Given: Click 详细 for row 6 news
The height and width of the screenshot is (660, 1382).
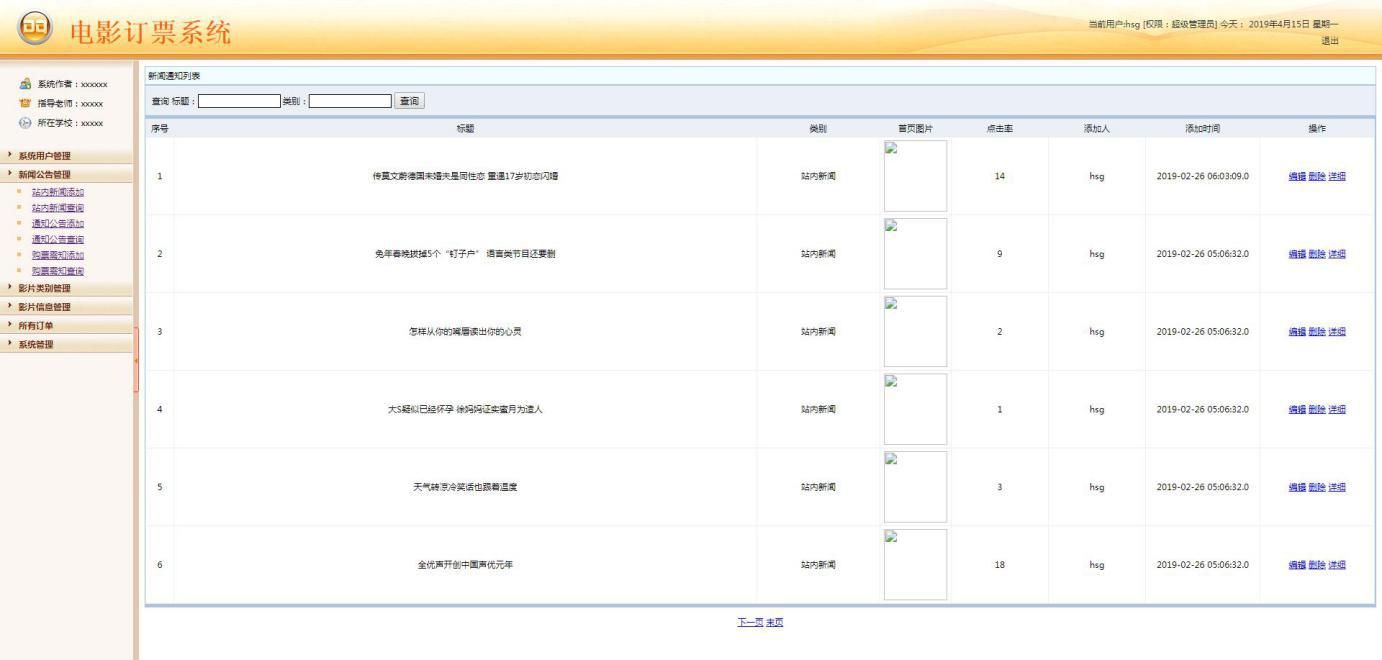Looking at the screenshot, I should 1336,565.
